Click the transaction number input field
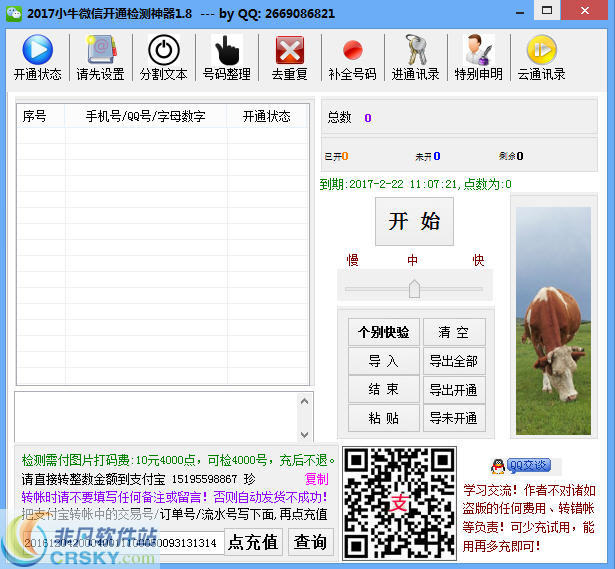Viewport: 615px width, 569px height. pos(123,543)
